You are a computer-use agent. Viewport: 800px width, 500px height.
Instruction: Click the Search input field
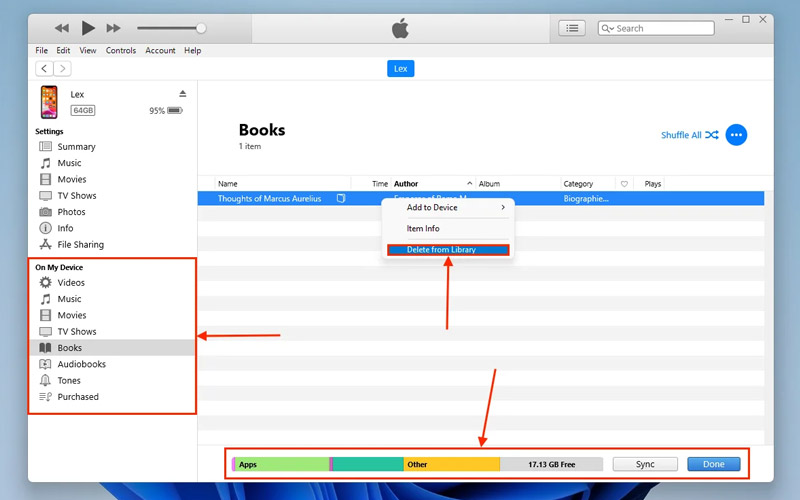click(x=662, y=28)
